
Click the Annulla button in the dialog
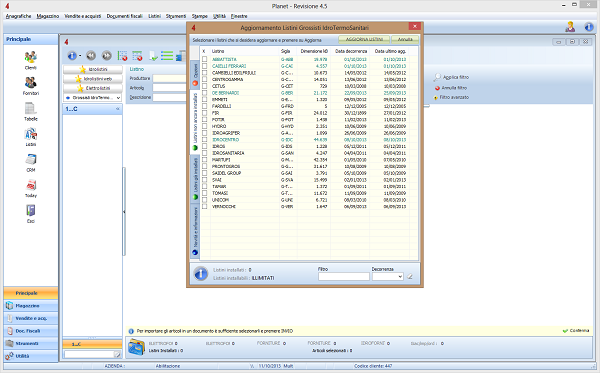[405, 39]
